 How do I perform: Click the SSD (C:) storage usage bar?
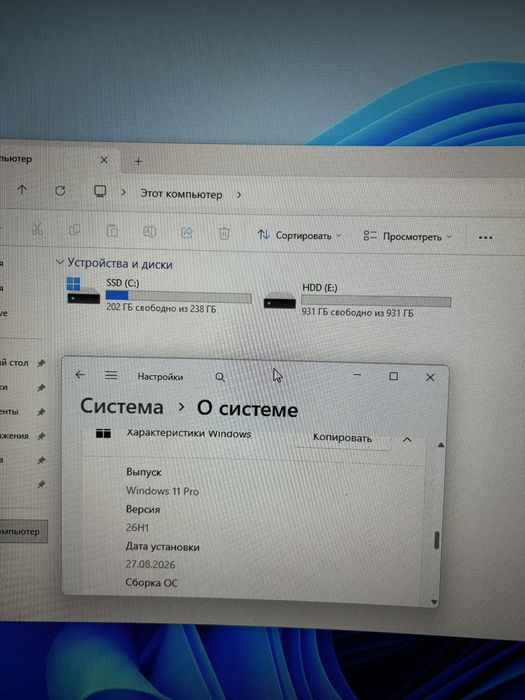(179, 296)
